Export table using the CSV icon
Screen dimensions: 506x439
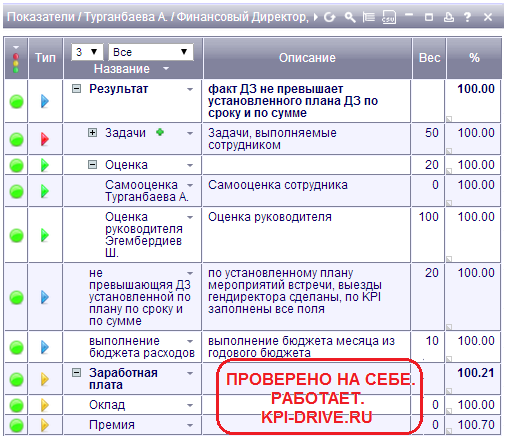click(x=389, y=17)
